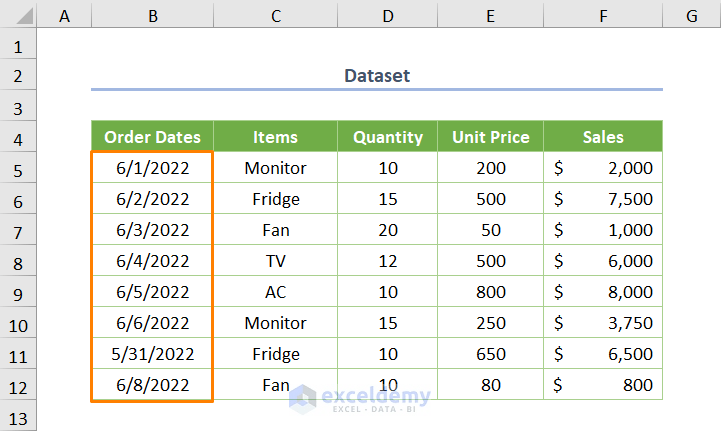
Task: Select the Fridge cell in row 6
Action: [275, 198]
